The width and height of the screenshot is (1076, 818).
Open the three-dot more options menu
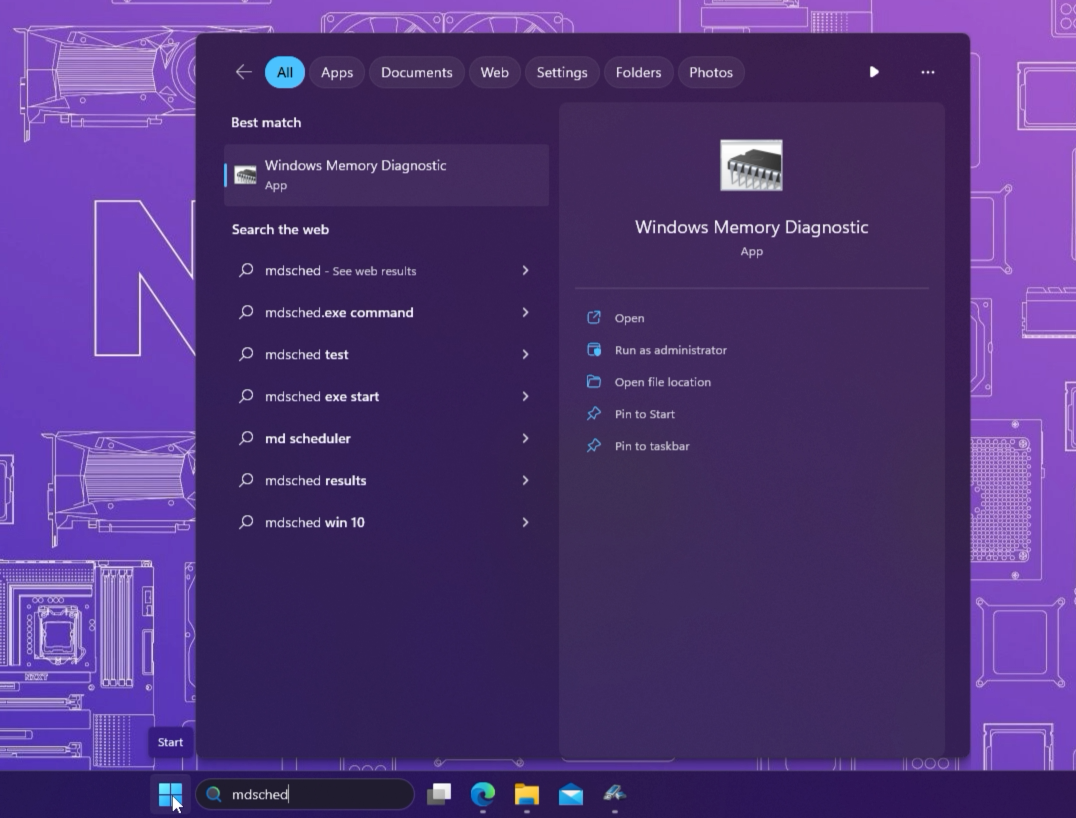(928, 72)
